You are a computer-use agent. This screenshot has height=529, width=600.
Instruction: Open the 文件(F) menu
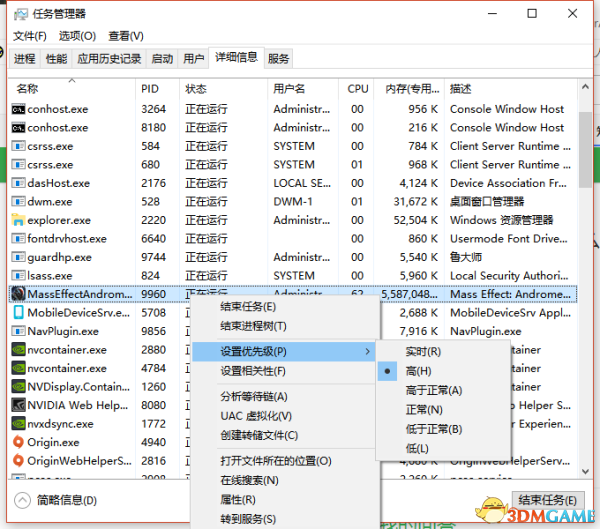click(29, 36)
